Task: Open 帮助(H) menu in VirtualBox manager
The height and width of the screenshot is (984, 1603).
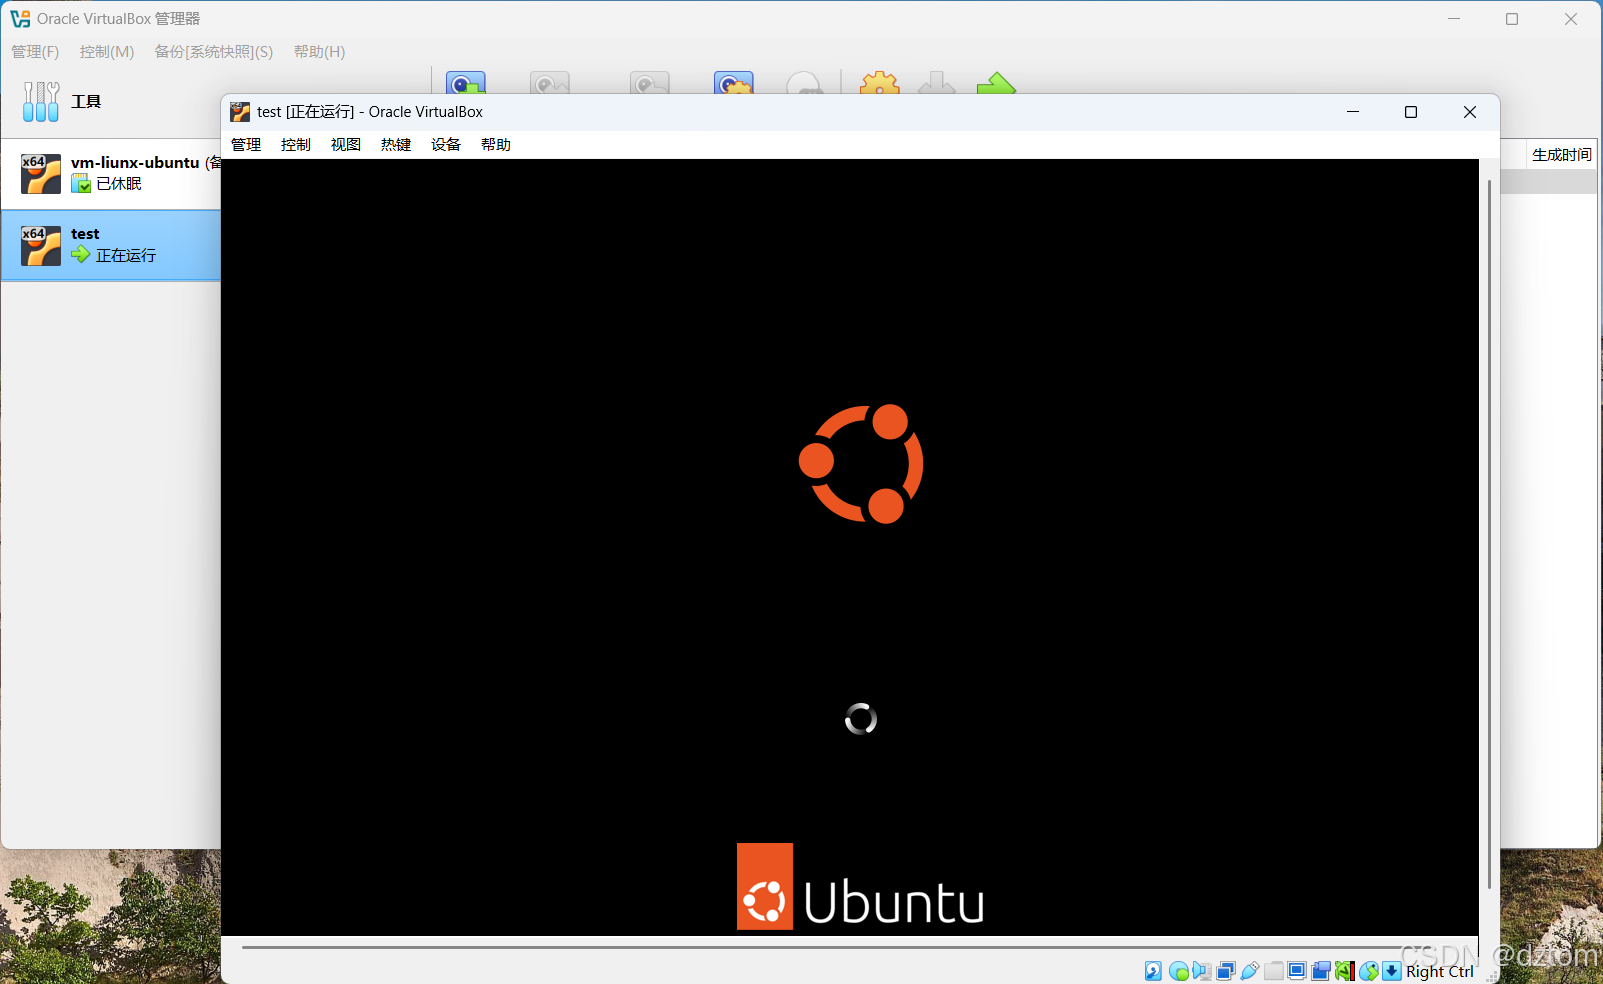Action: (320, 51)
